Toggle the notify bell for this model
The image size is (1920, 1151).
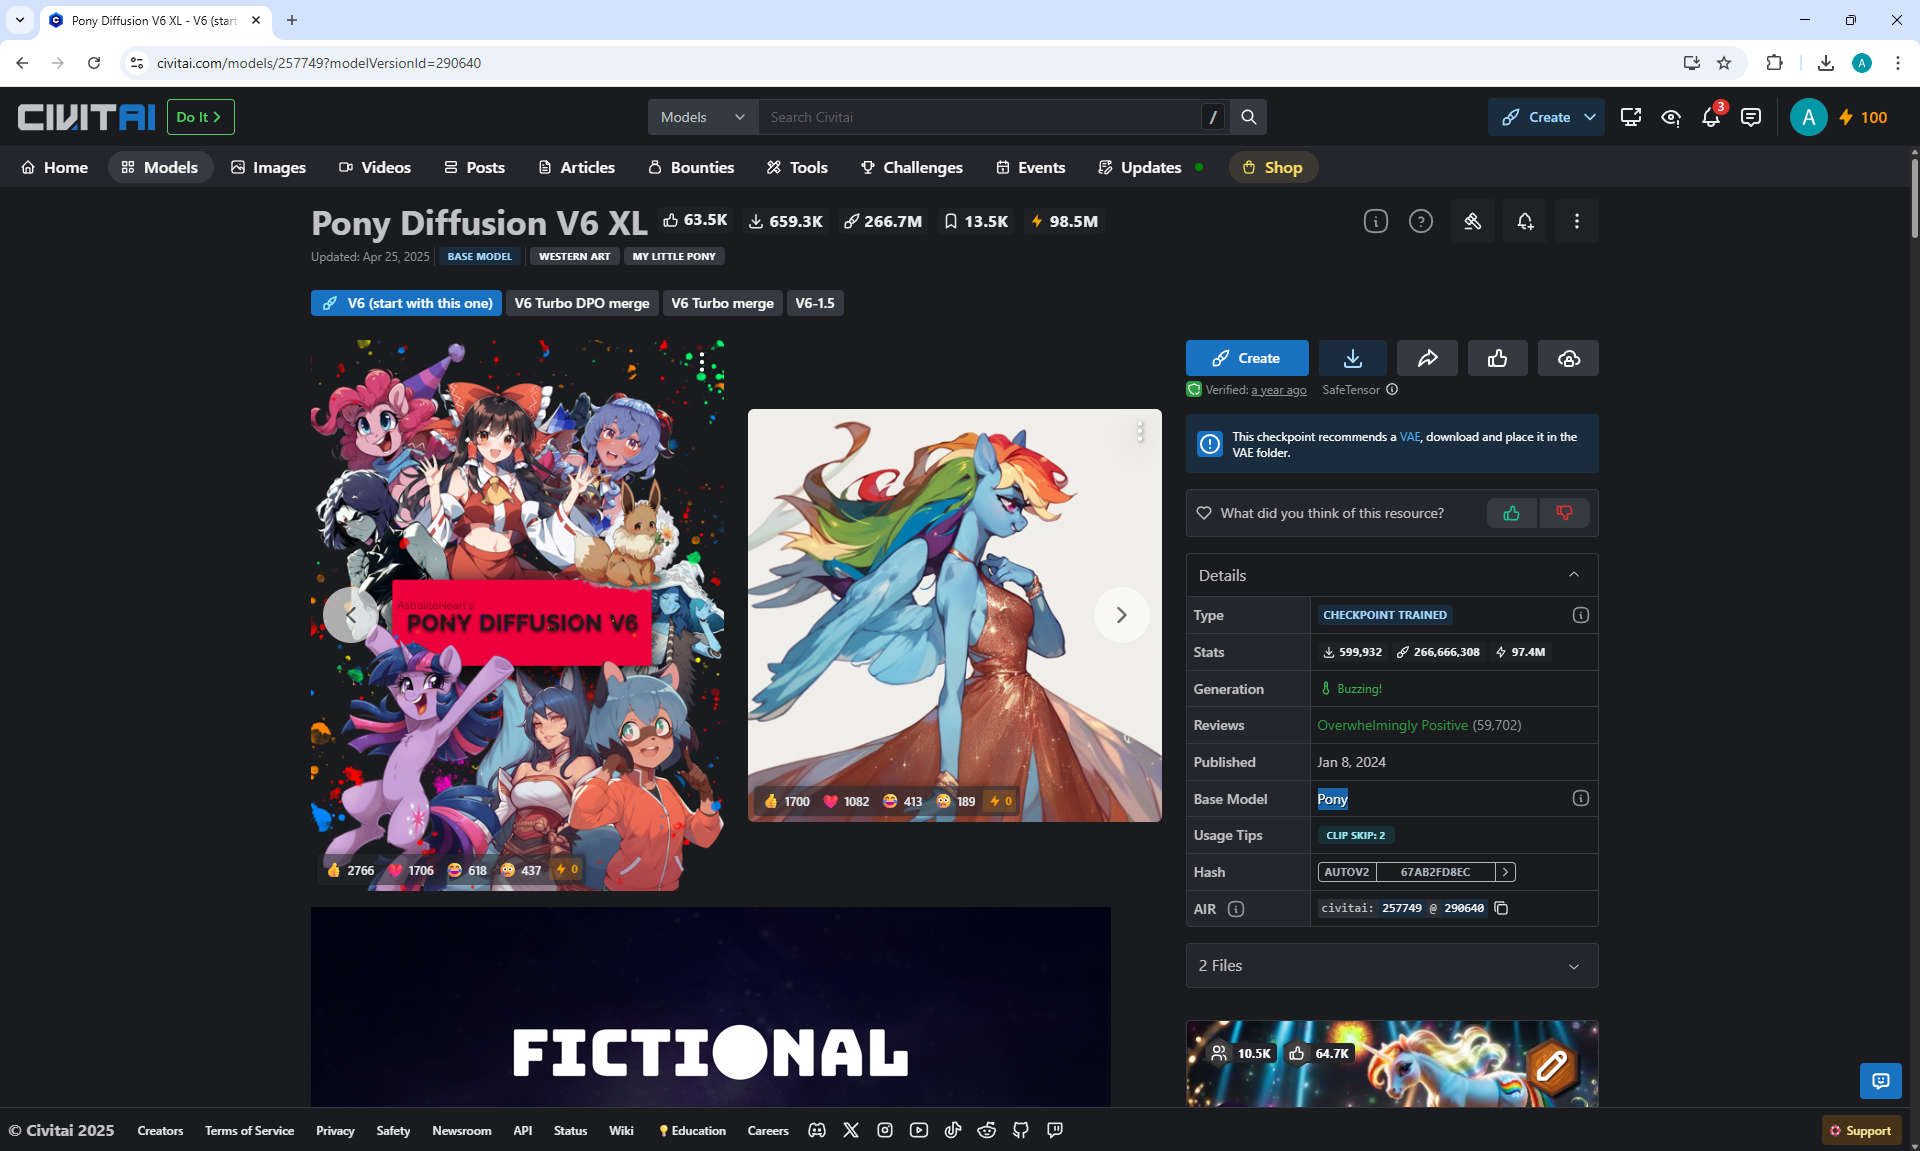tap(1525, 221)
